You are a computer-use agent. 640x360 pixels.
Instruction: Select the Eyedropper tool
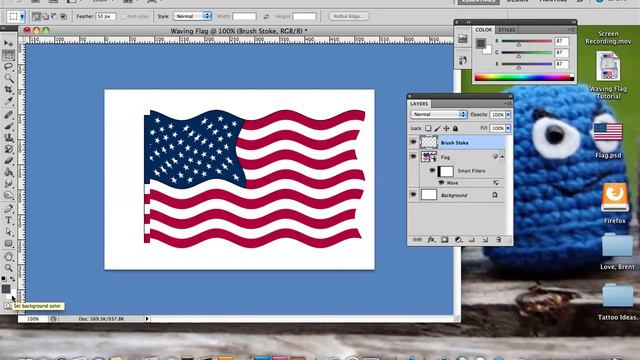(x=8, y=101)
